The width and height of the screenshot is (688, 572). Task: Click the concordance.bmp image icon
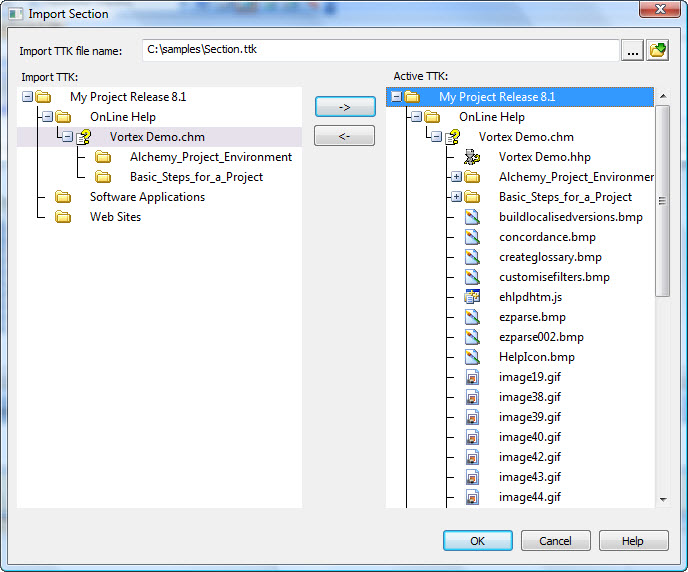click(472, 237)
